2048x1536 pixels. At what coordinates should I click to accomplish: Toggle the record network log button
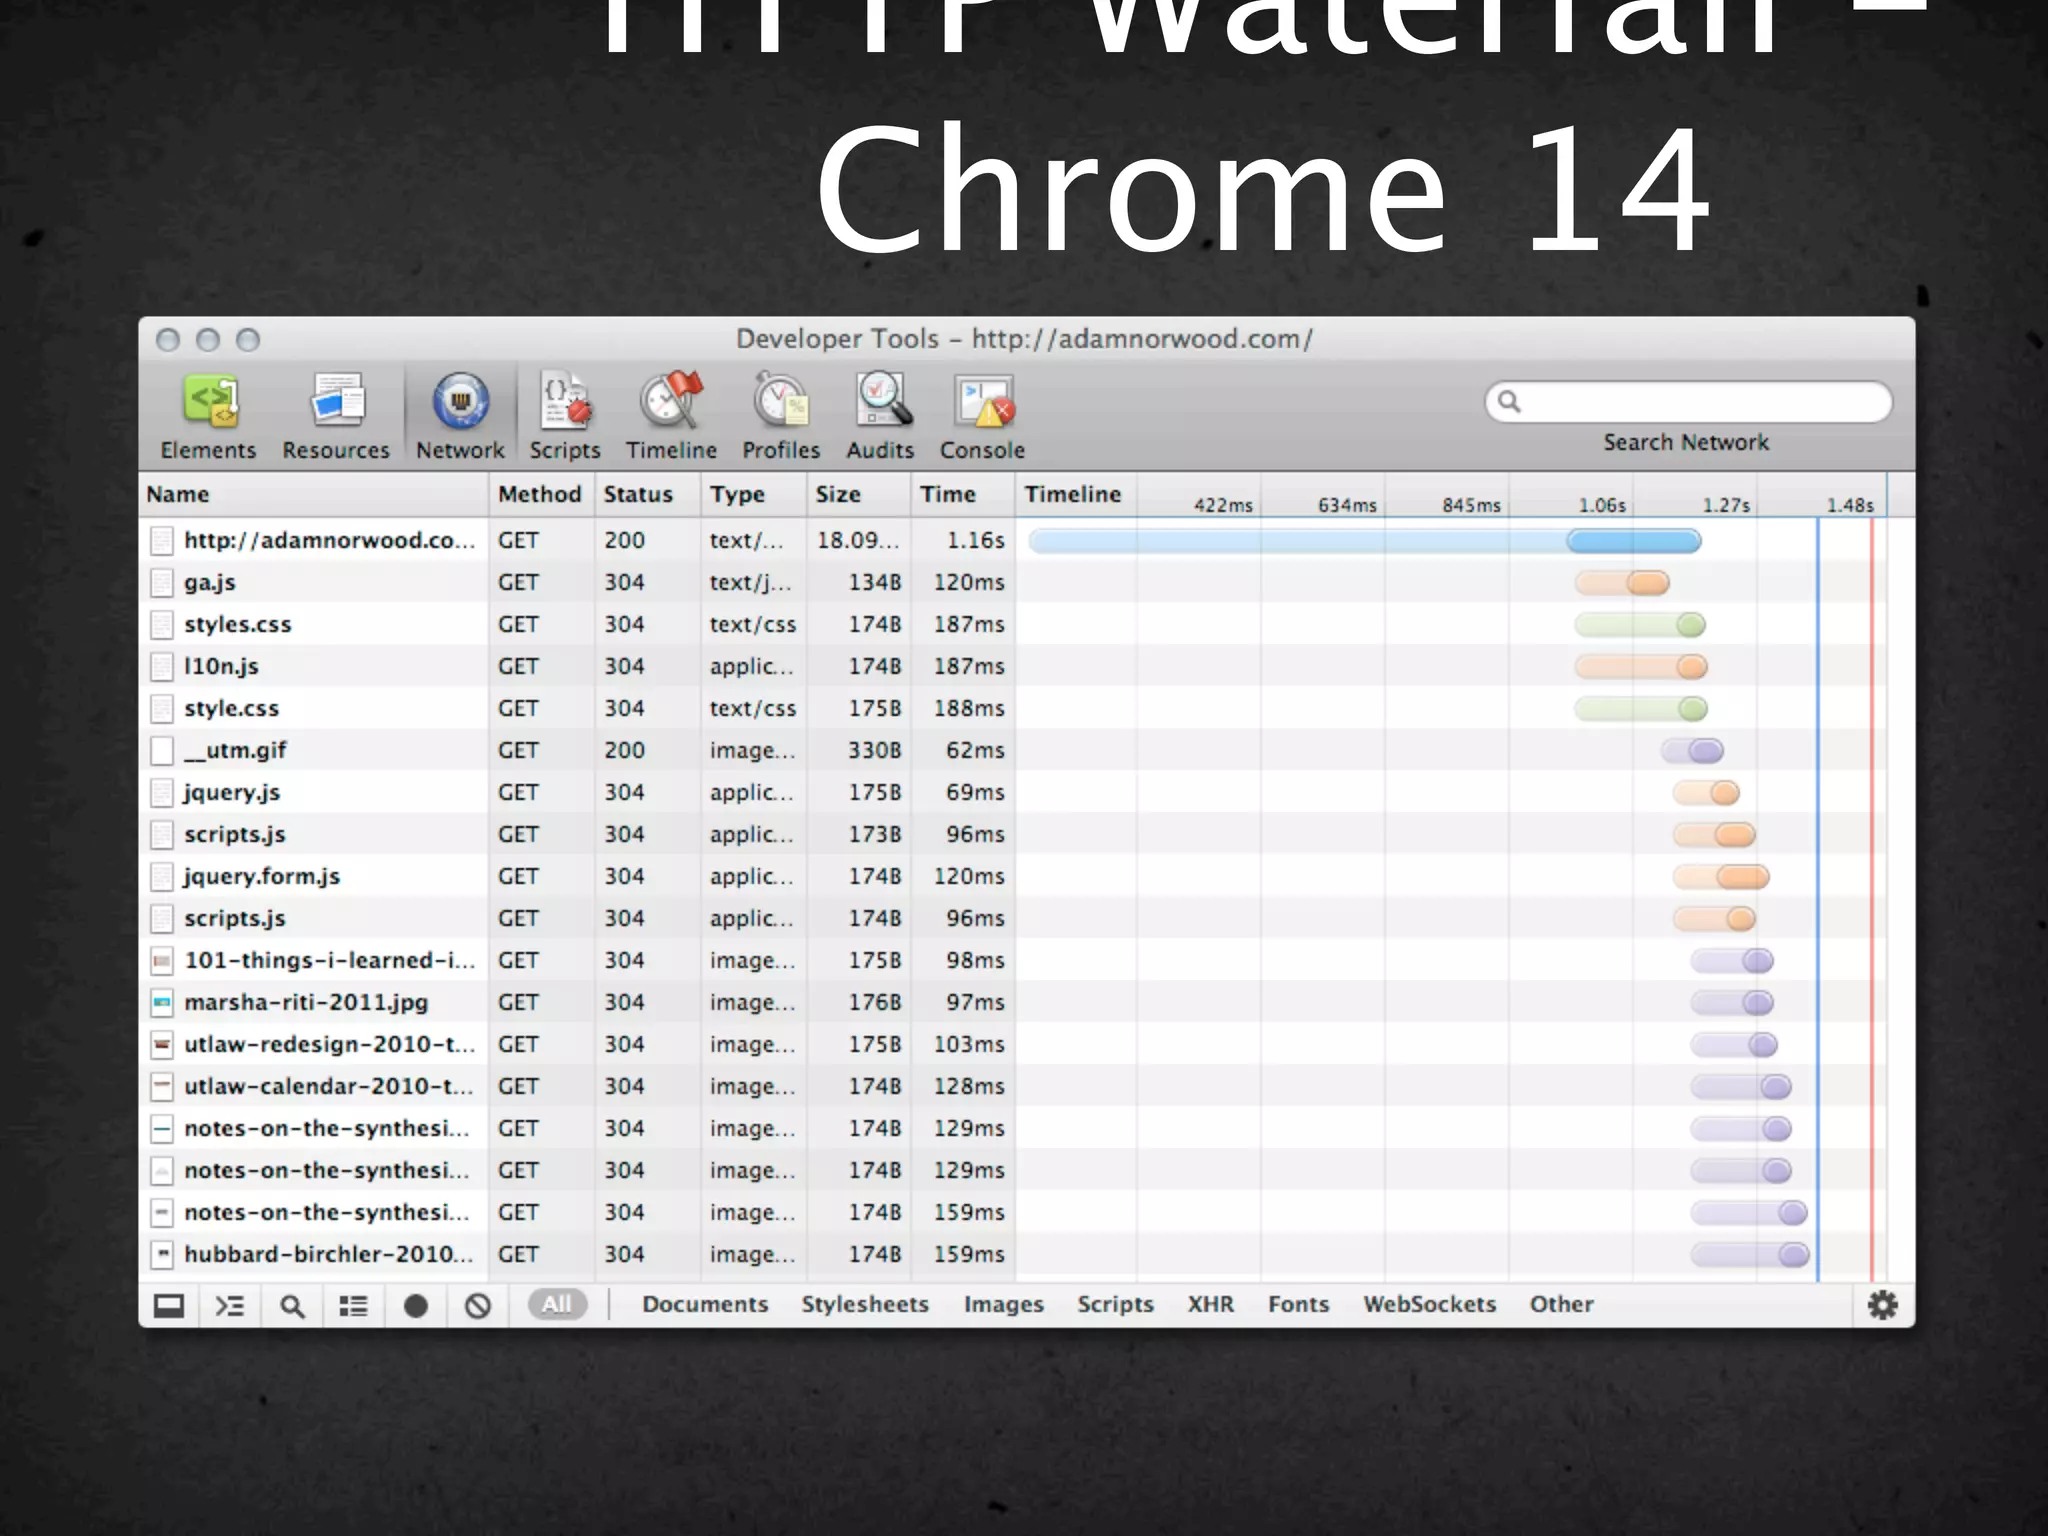point(416,1305)
